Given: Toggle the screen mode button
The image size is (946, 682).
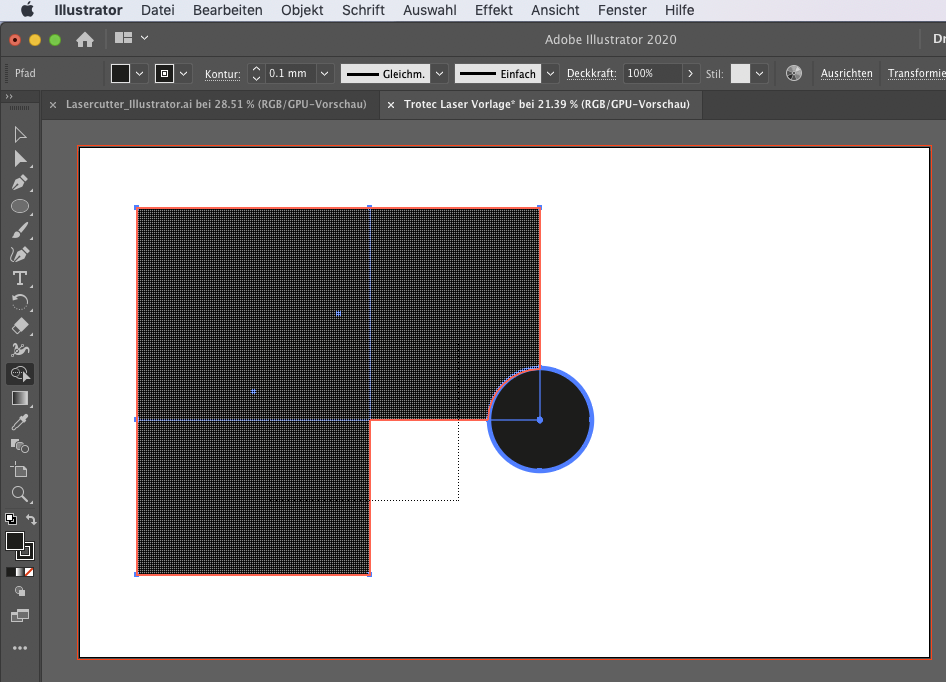Looking at the screenshot, I should click(x=20, y=615).
